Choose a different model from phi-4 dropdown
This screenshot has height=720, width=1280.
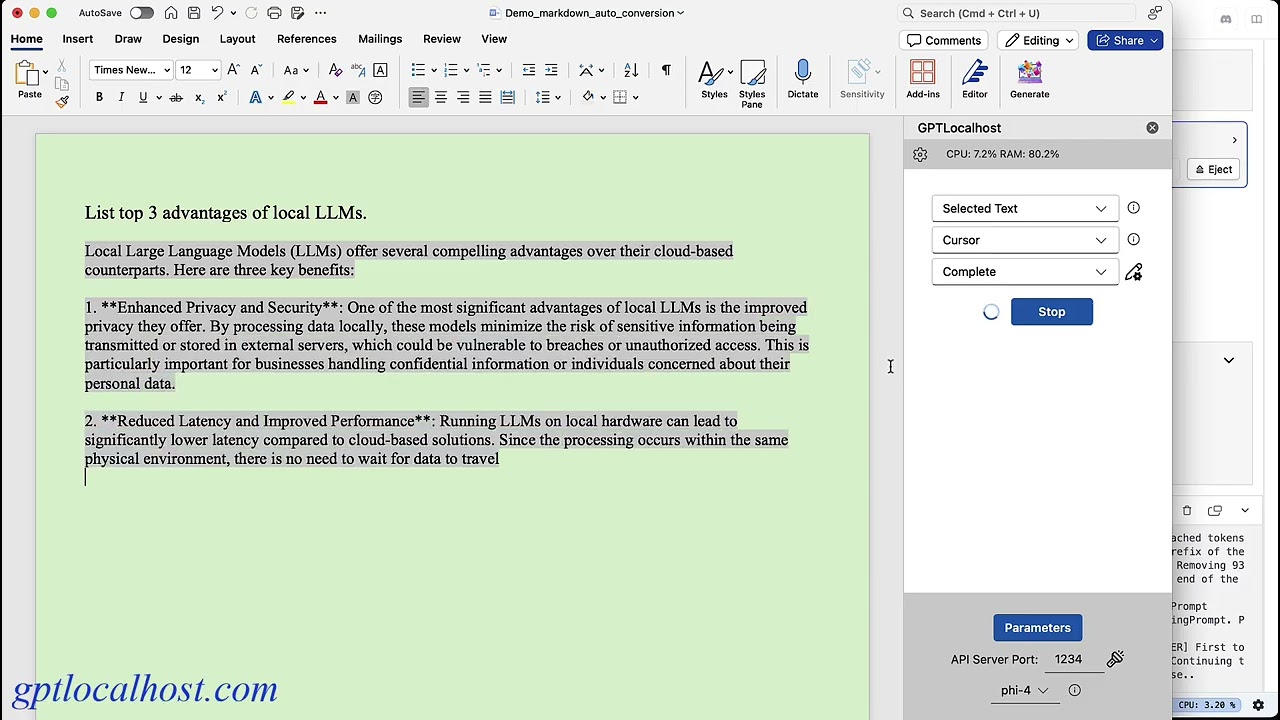1025,690
